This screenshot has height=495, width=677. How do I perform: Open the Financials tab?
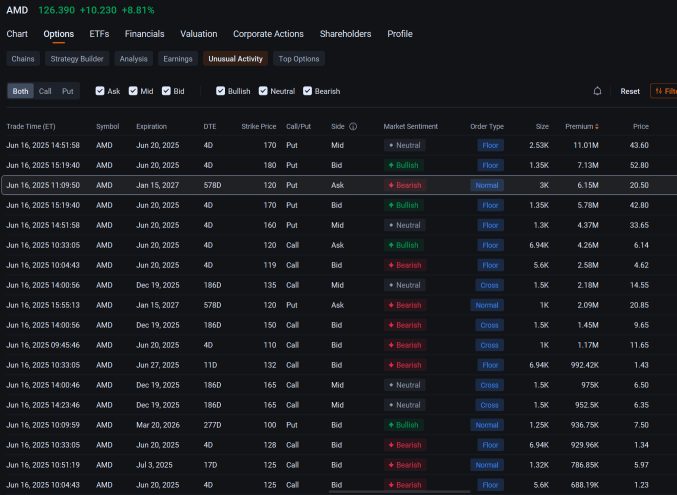tap(145, 34)
